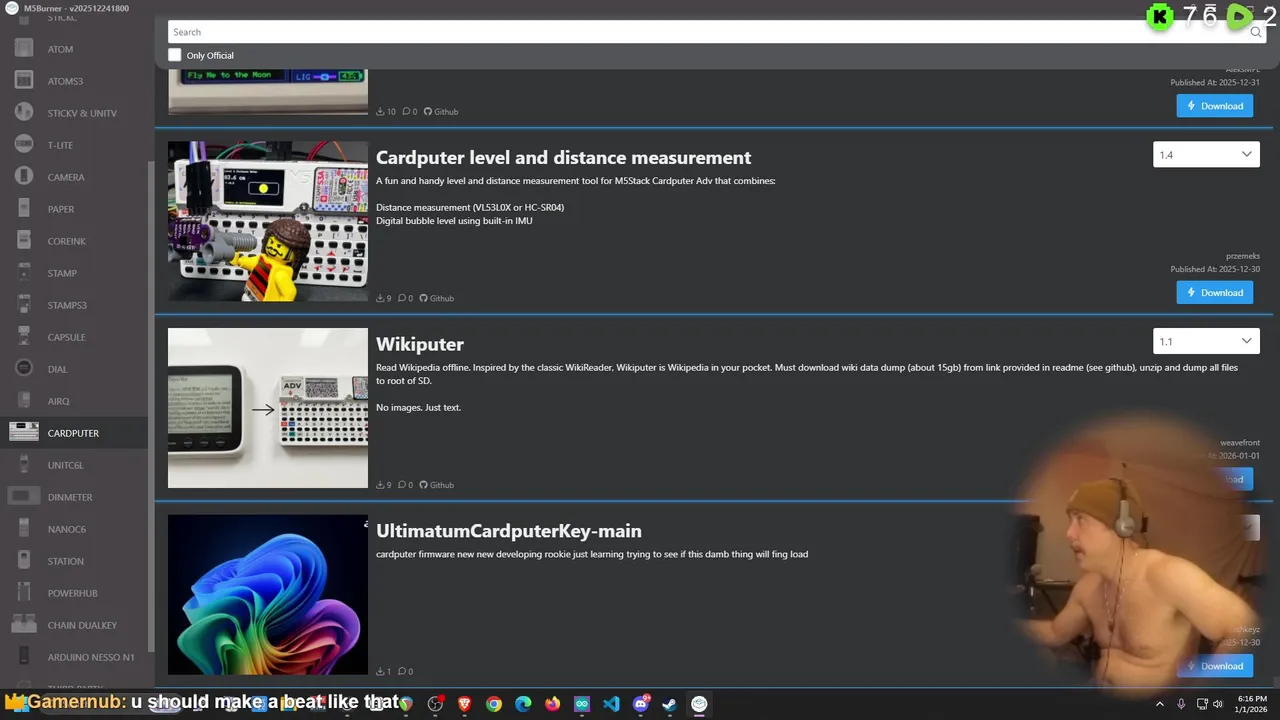Show hidden system tray icons chevron
The width and height of the screenshot is (1280, 720).
coord(1160,704)
